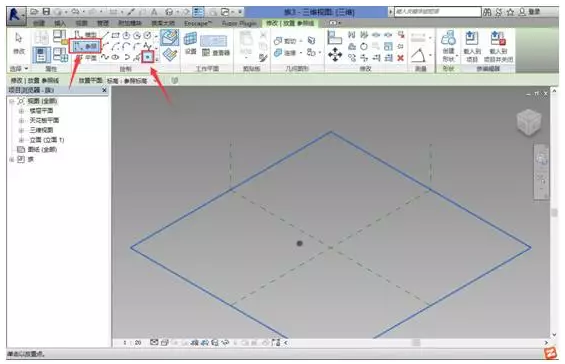Click the favorites star icon in title bar
Screen dimensions: 565x364
(x=510, y=12)
